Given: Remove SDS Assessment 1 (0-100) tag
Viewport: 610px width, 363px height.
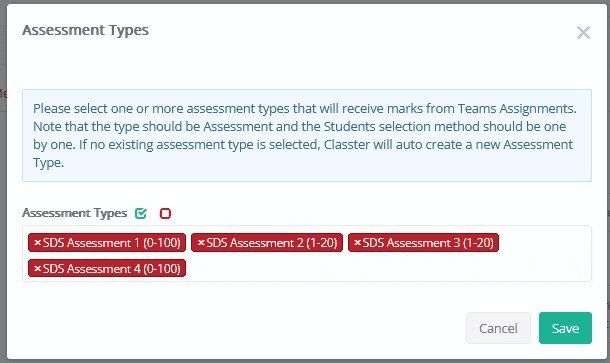Looking at the screenshot, I should [x=37, y=242].
